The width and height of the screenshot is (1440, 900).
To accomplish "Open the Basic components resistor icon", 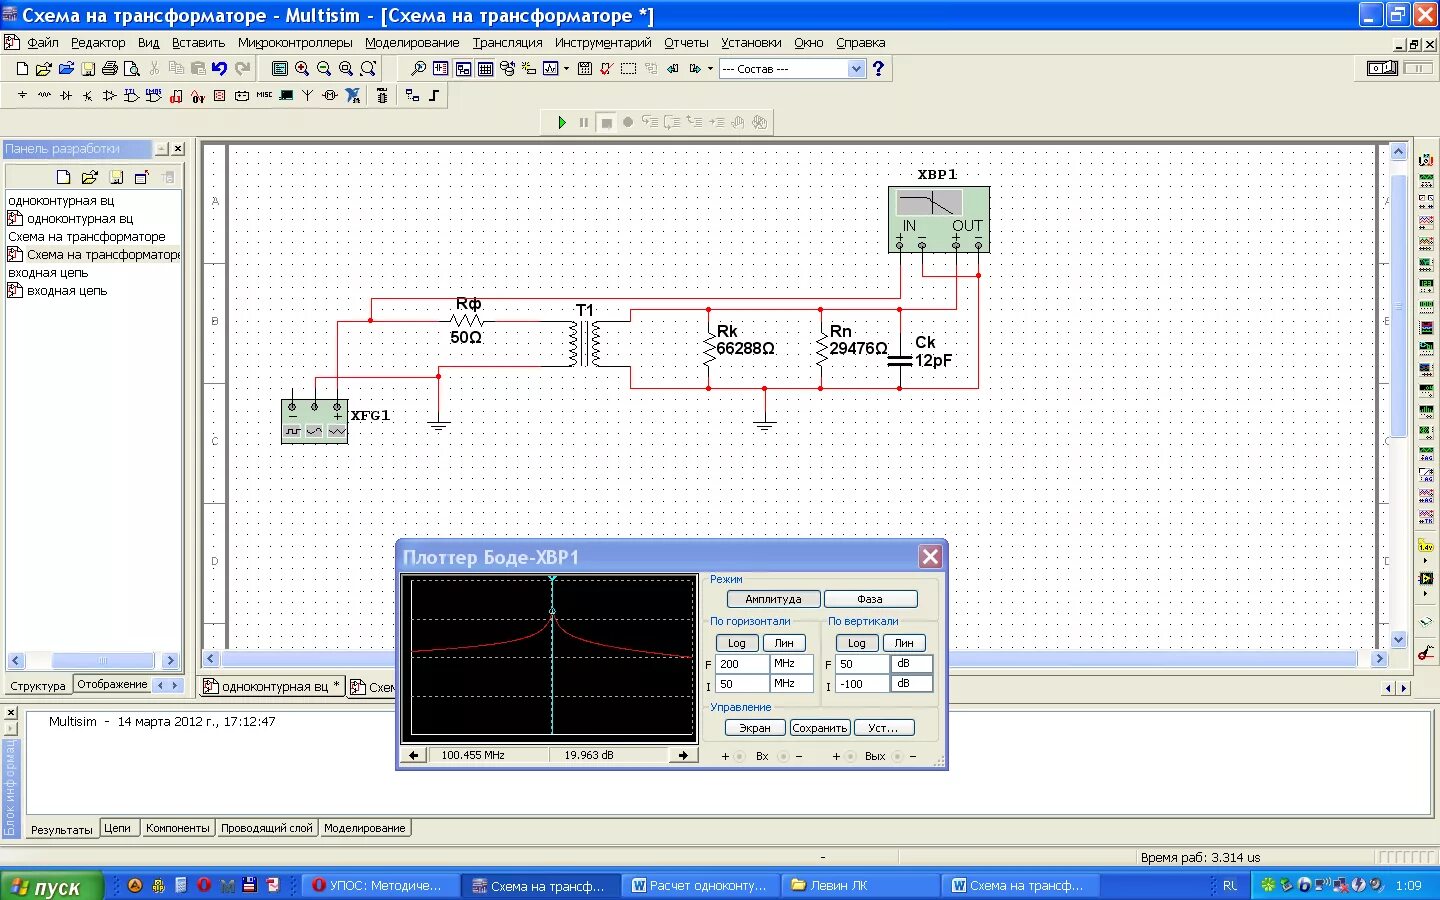I will coord(44,96).
